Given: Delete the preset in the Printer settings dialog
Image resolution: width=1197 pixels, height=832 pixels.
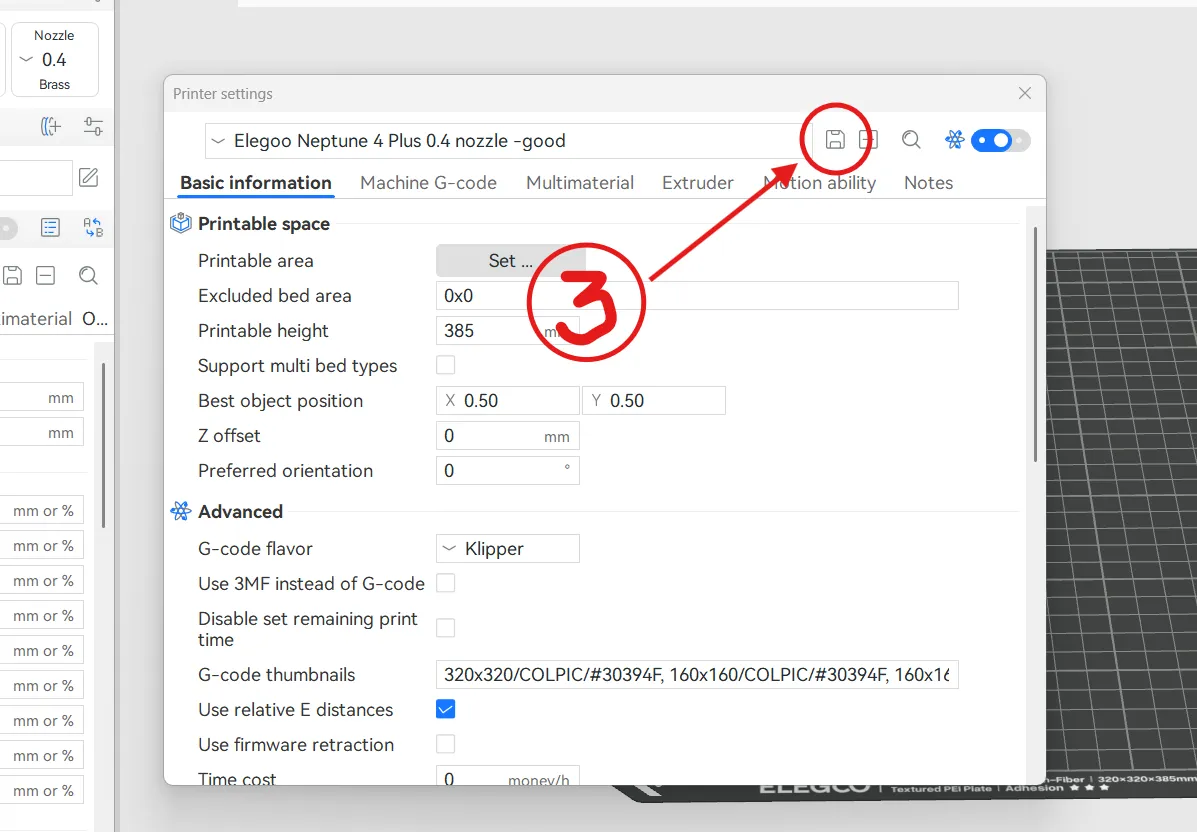Looking at the screenshot, I should (x=868, y=140).
